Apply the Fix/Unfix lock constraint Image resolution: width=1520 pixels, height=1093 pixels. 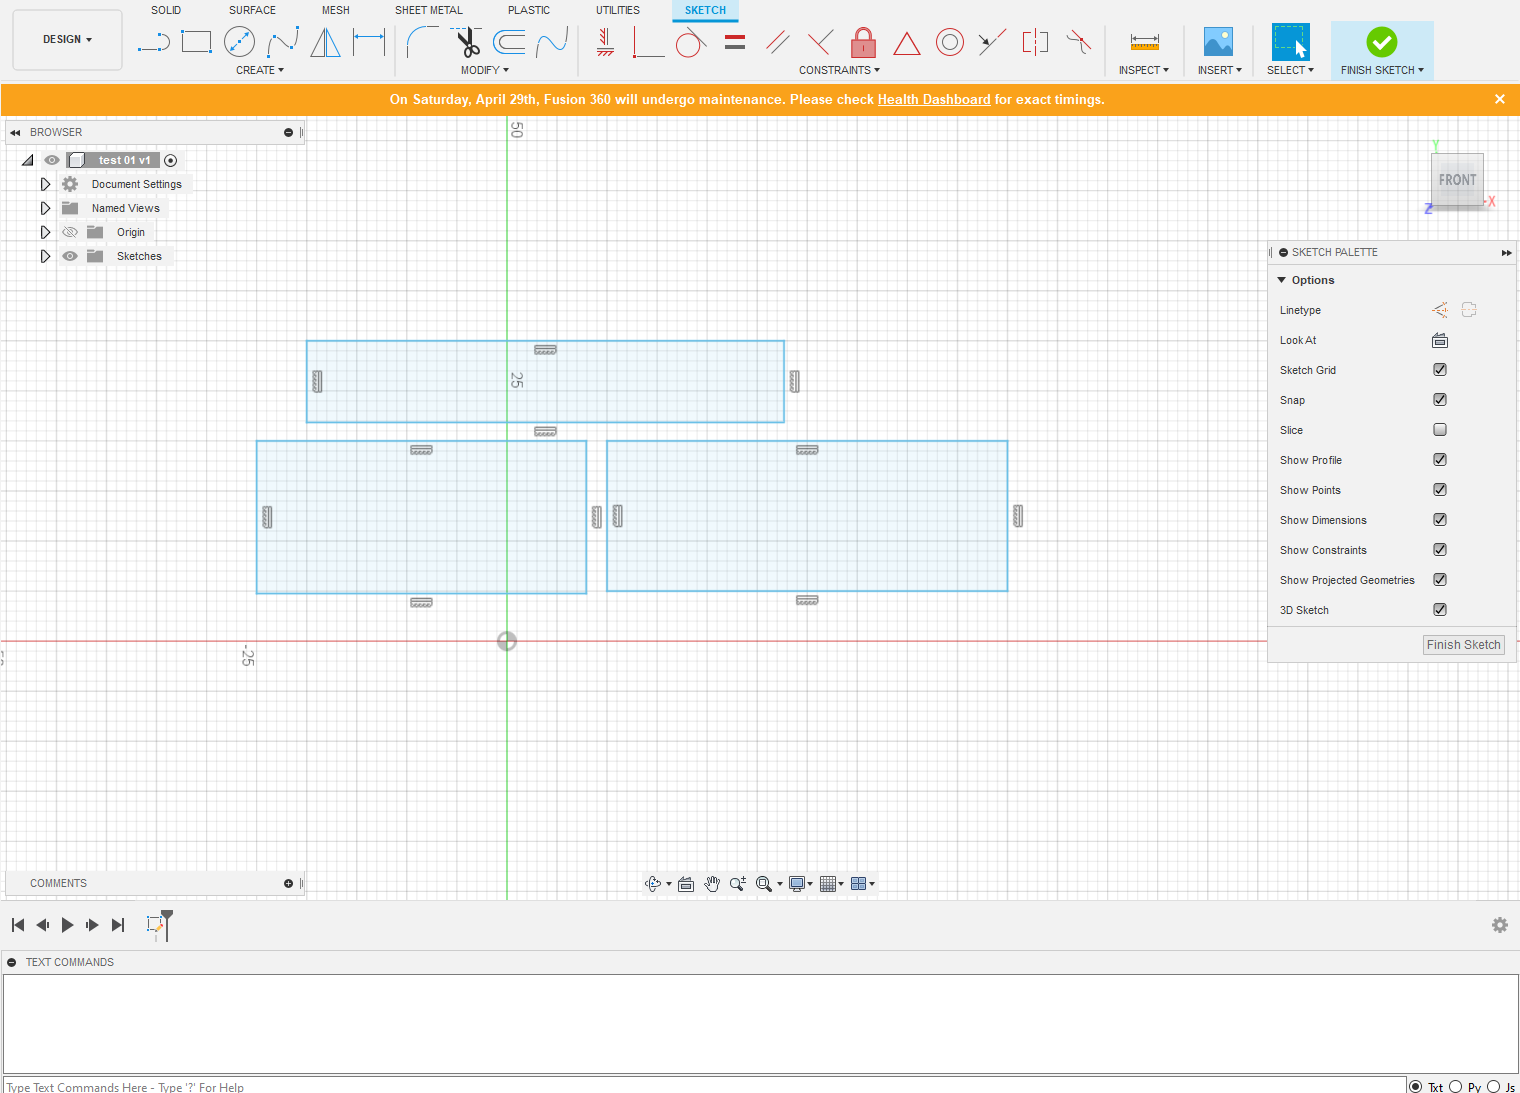tap(863, 42)
